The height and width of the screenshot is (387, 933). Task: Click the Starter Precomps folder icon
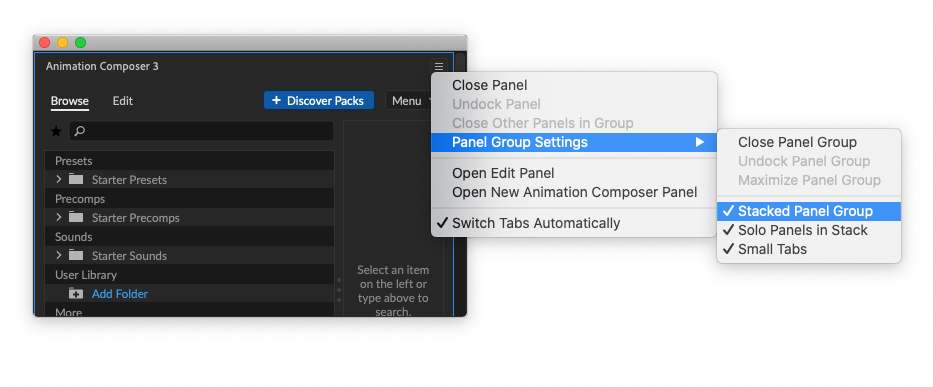pos(76,217)
